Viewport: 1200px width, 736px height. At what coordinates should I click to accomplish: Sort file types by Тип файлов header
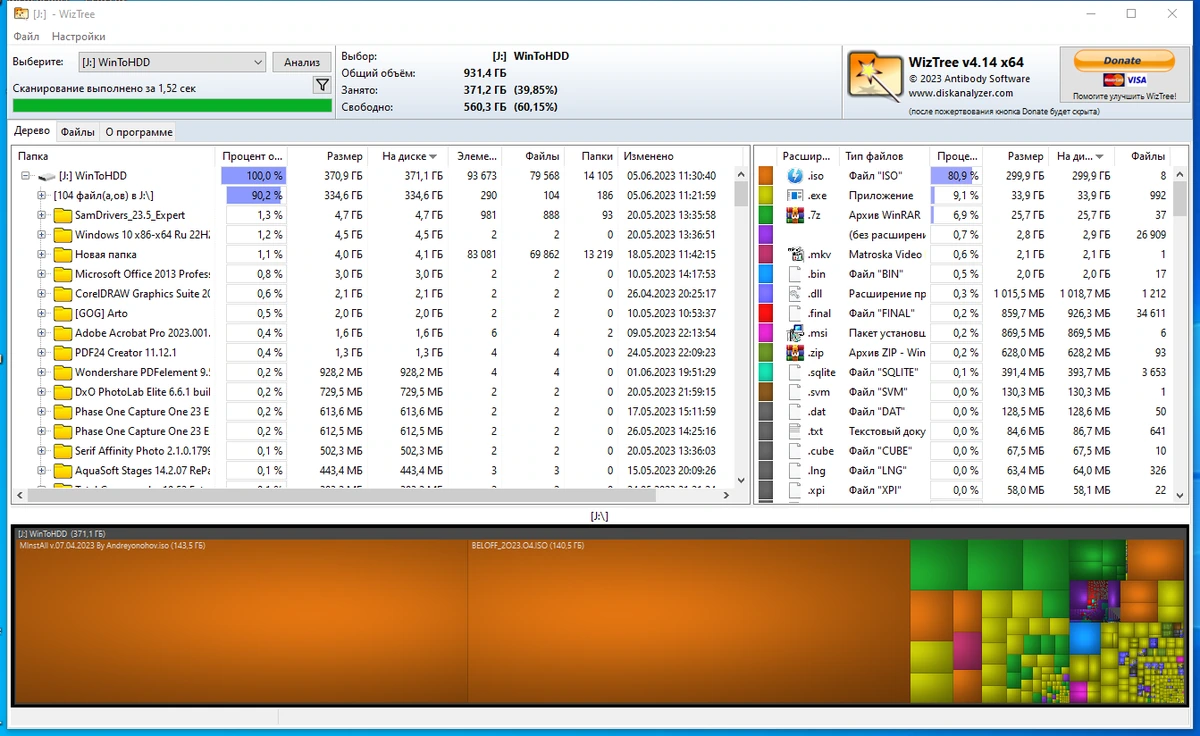pos(884,156)
